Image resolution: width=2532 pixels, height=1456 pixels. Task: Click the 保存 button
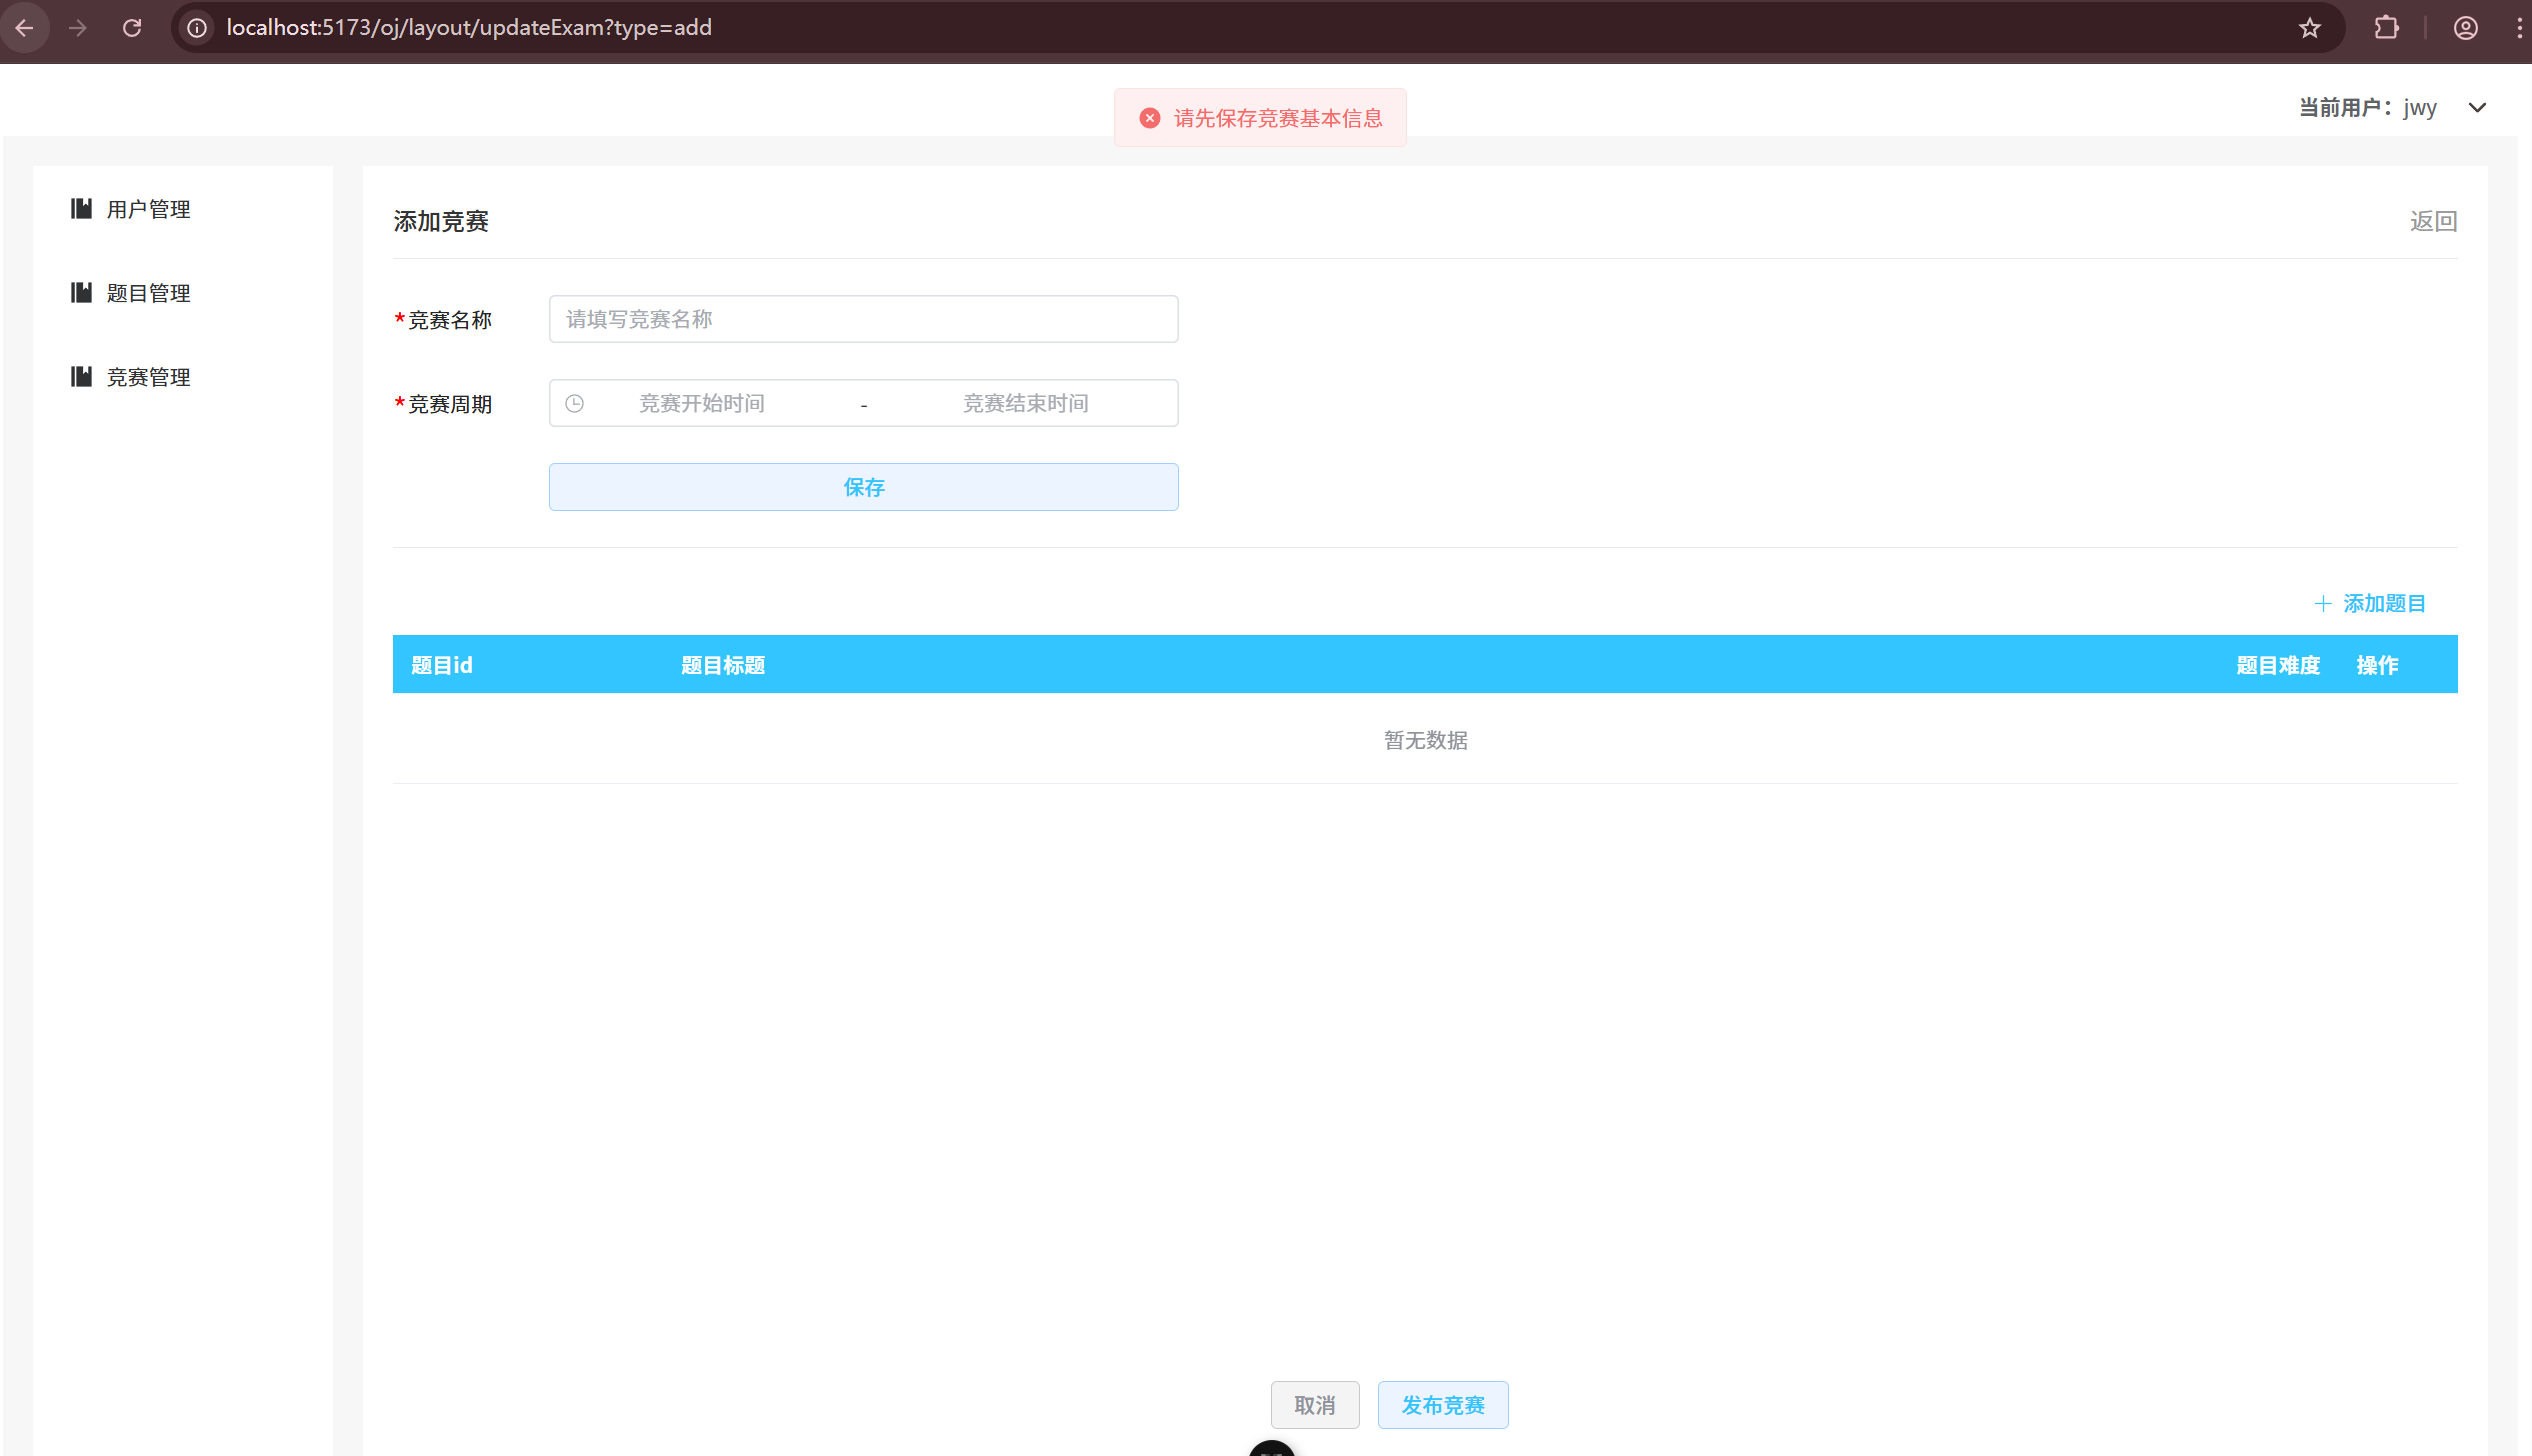(x=863, y=487)
